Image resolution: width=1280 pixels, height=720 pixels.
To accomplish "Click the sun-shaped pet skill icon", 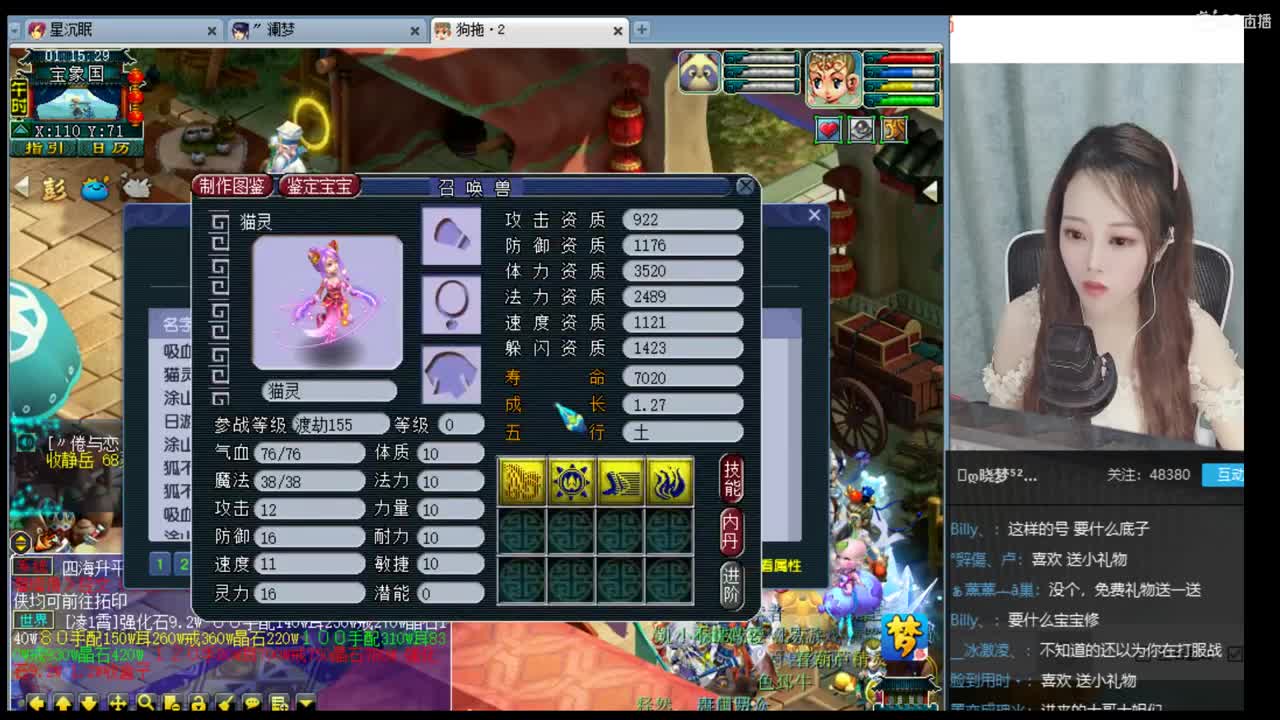I will point(571,482).
